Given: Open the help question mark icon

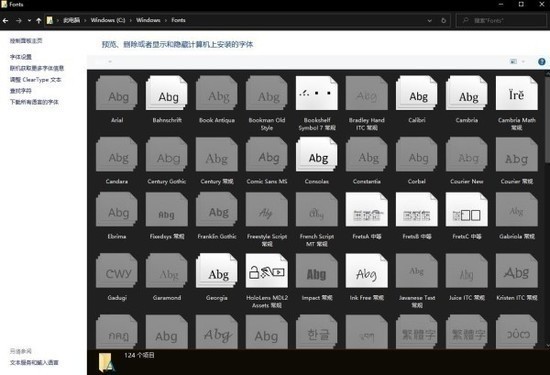Looking at the screenshot, I should [x=542, y=62].
